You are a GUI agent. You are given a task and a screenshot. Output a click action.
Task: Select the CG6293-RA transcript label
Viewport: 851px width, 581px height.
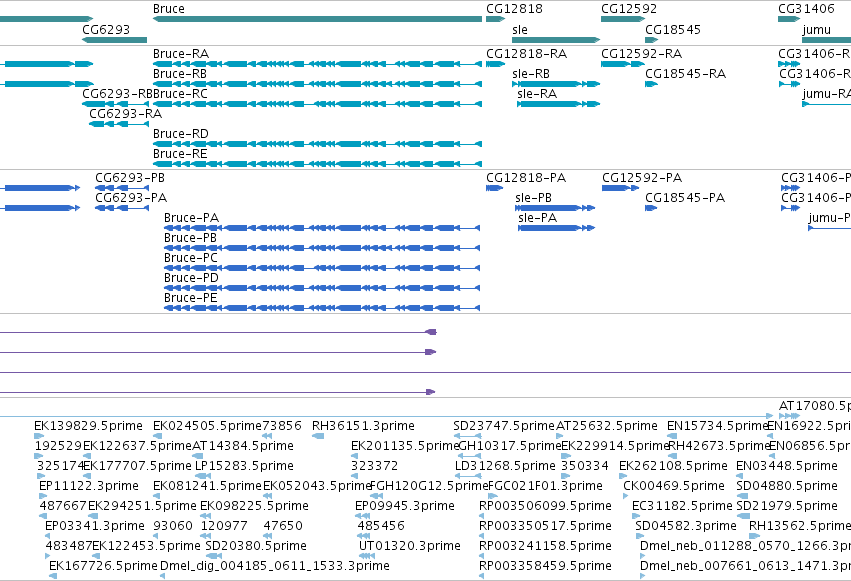pyautogui.click(x=125, y=114)
